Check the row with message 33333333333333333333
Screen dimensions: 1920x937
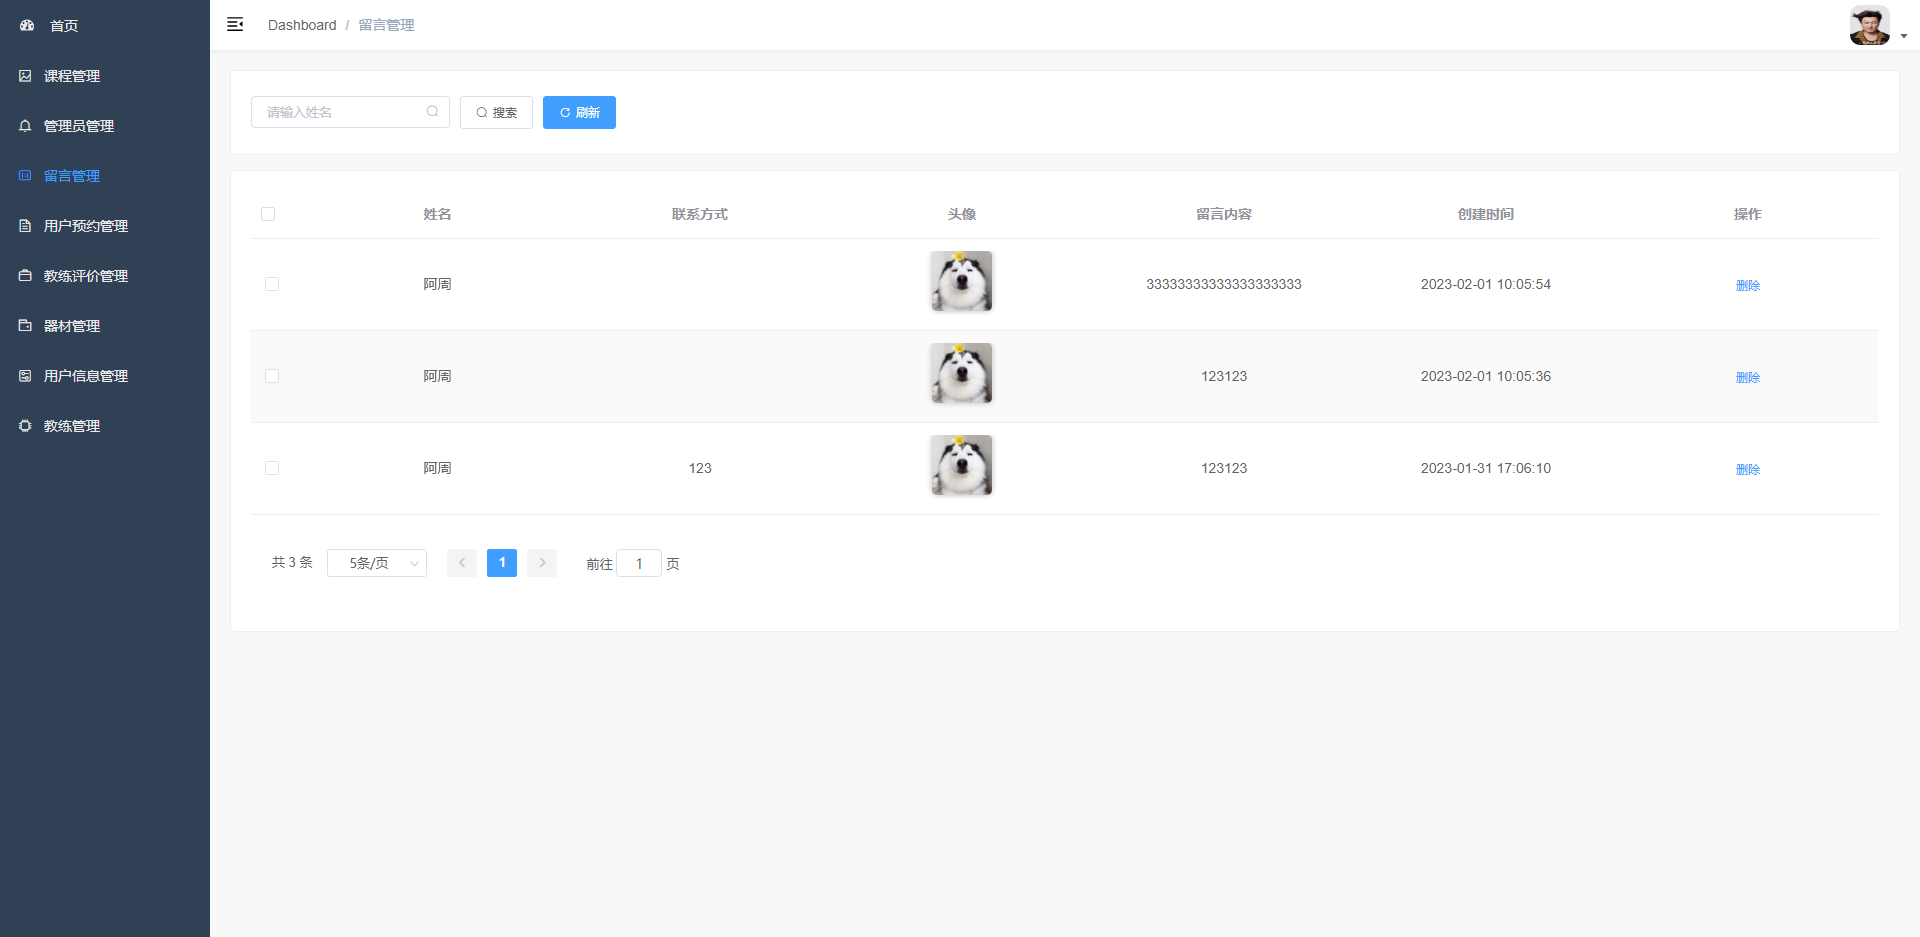(x=272, y=284)
